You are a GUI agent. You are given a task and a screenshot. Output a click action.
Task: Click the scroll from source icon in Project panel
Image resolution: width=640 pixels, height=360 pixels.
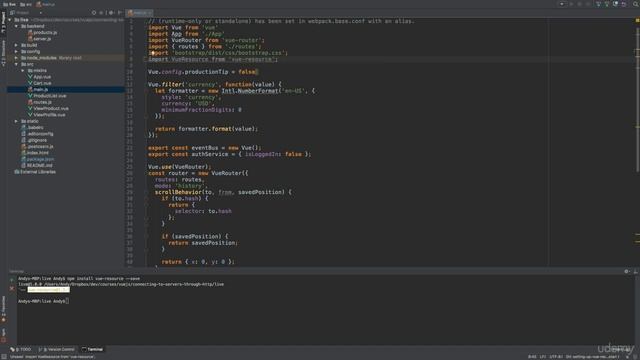[x=94, y=13]
